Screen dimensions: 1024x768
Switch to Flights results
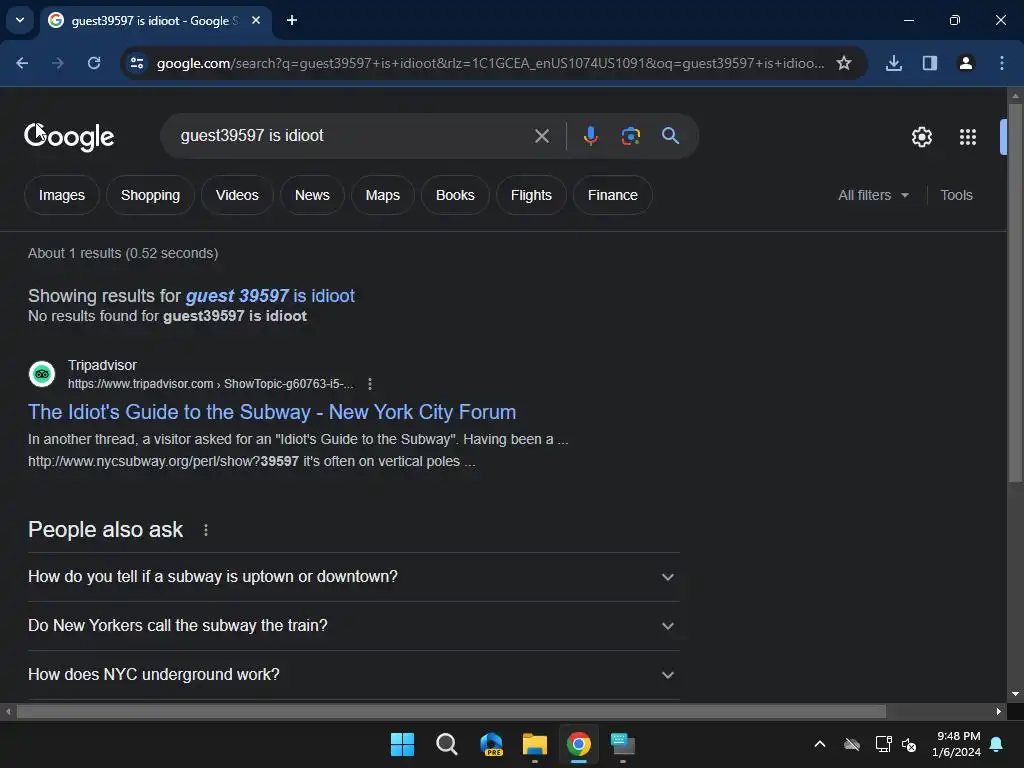(x=531, y=195)
